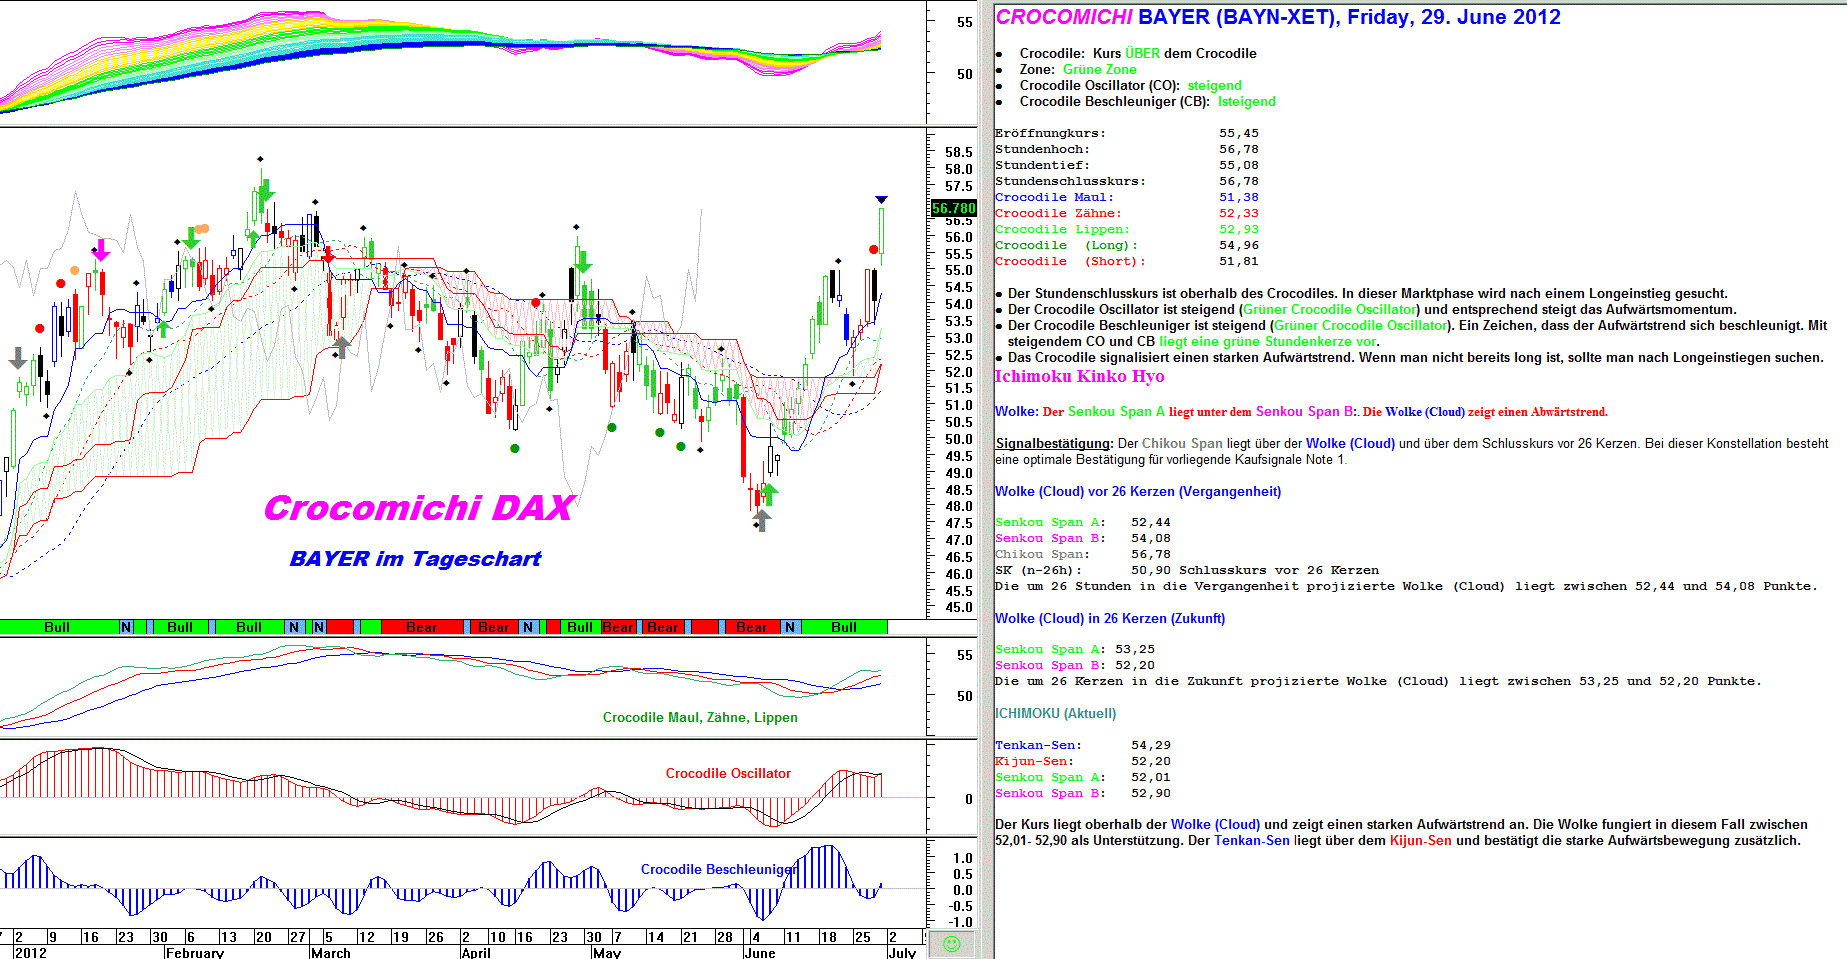The height and width of the screenshot is (959, 1847).
Task: Click the green smiley face button
Action: 951,943
